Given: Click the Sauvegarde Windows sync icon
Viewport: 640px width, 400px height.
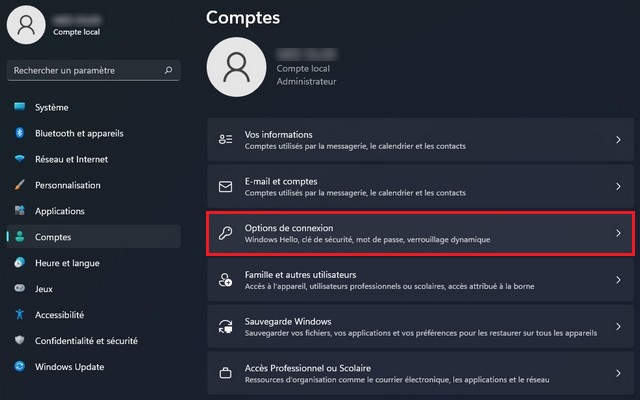Looking at the screenshot, I should (226, 327).
